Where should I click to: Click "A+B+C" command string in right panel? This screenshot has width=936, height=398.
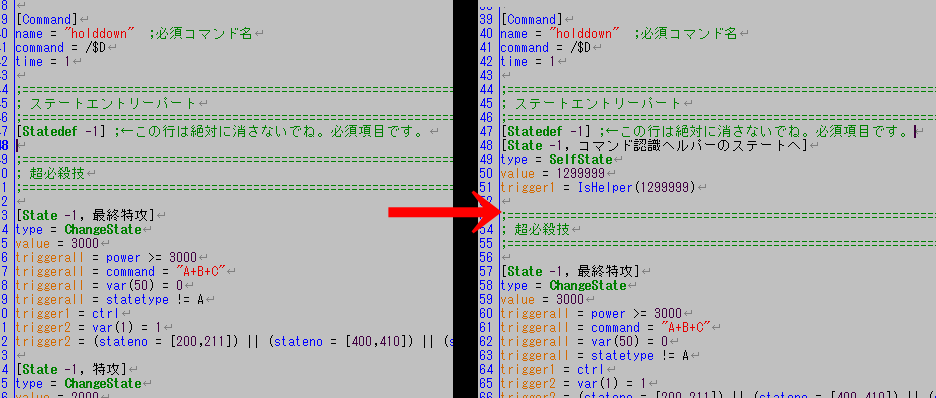click(x=684, y=328)
